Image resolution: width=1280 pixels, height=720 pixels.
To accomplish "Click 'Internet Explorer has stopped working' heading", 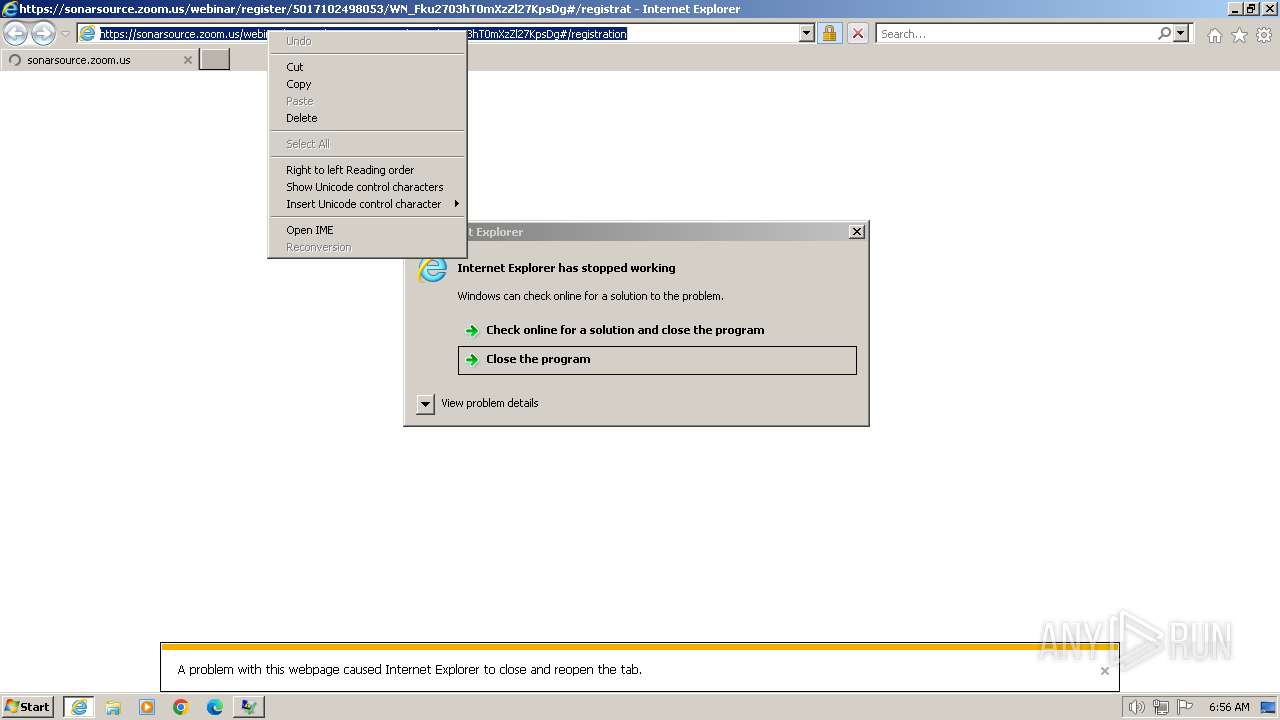I will (x=566, y=268).
